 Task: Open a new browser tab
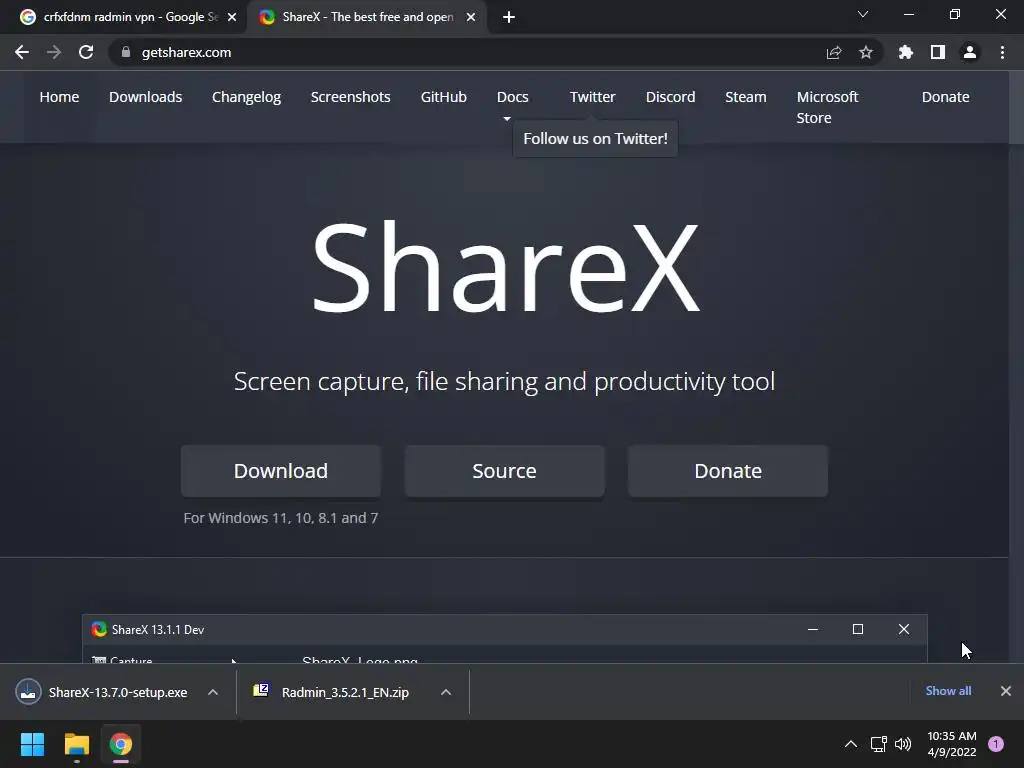pyautogui.click(x=509, y=17)
